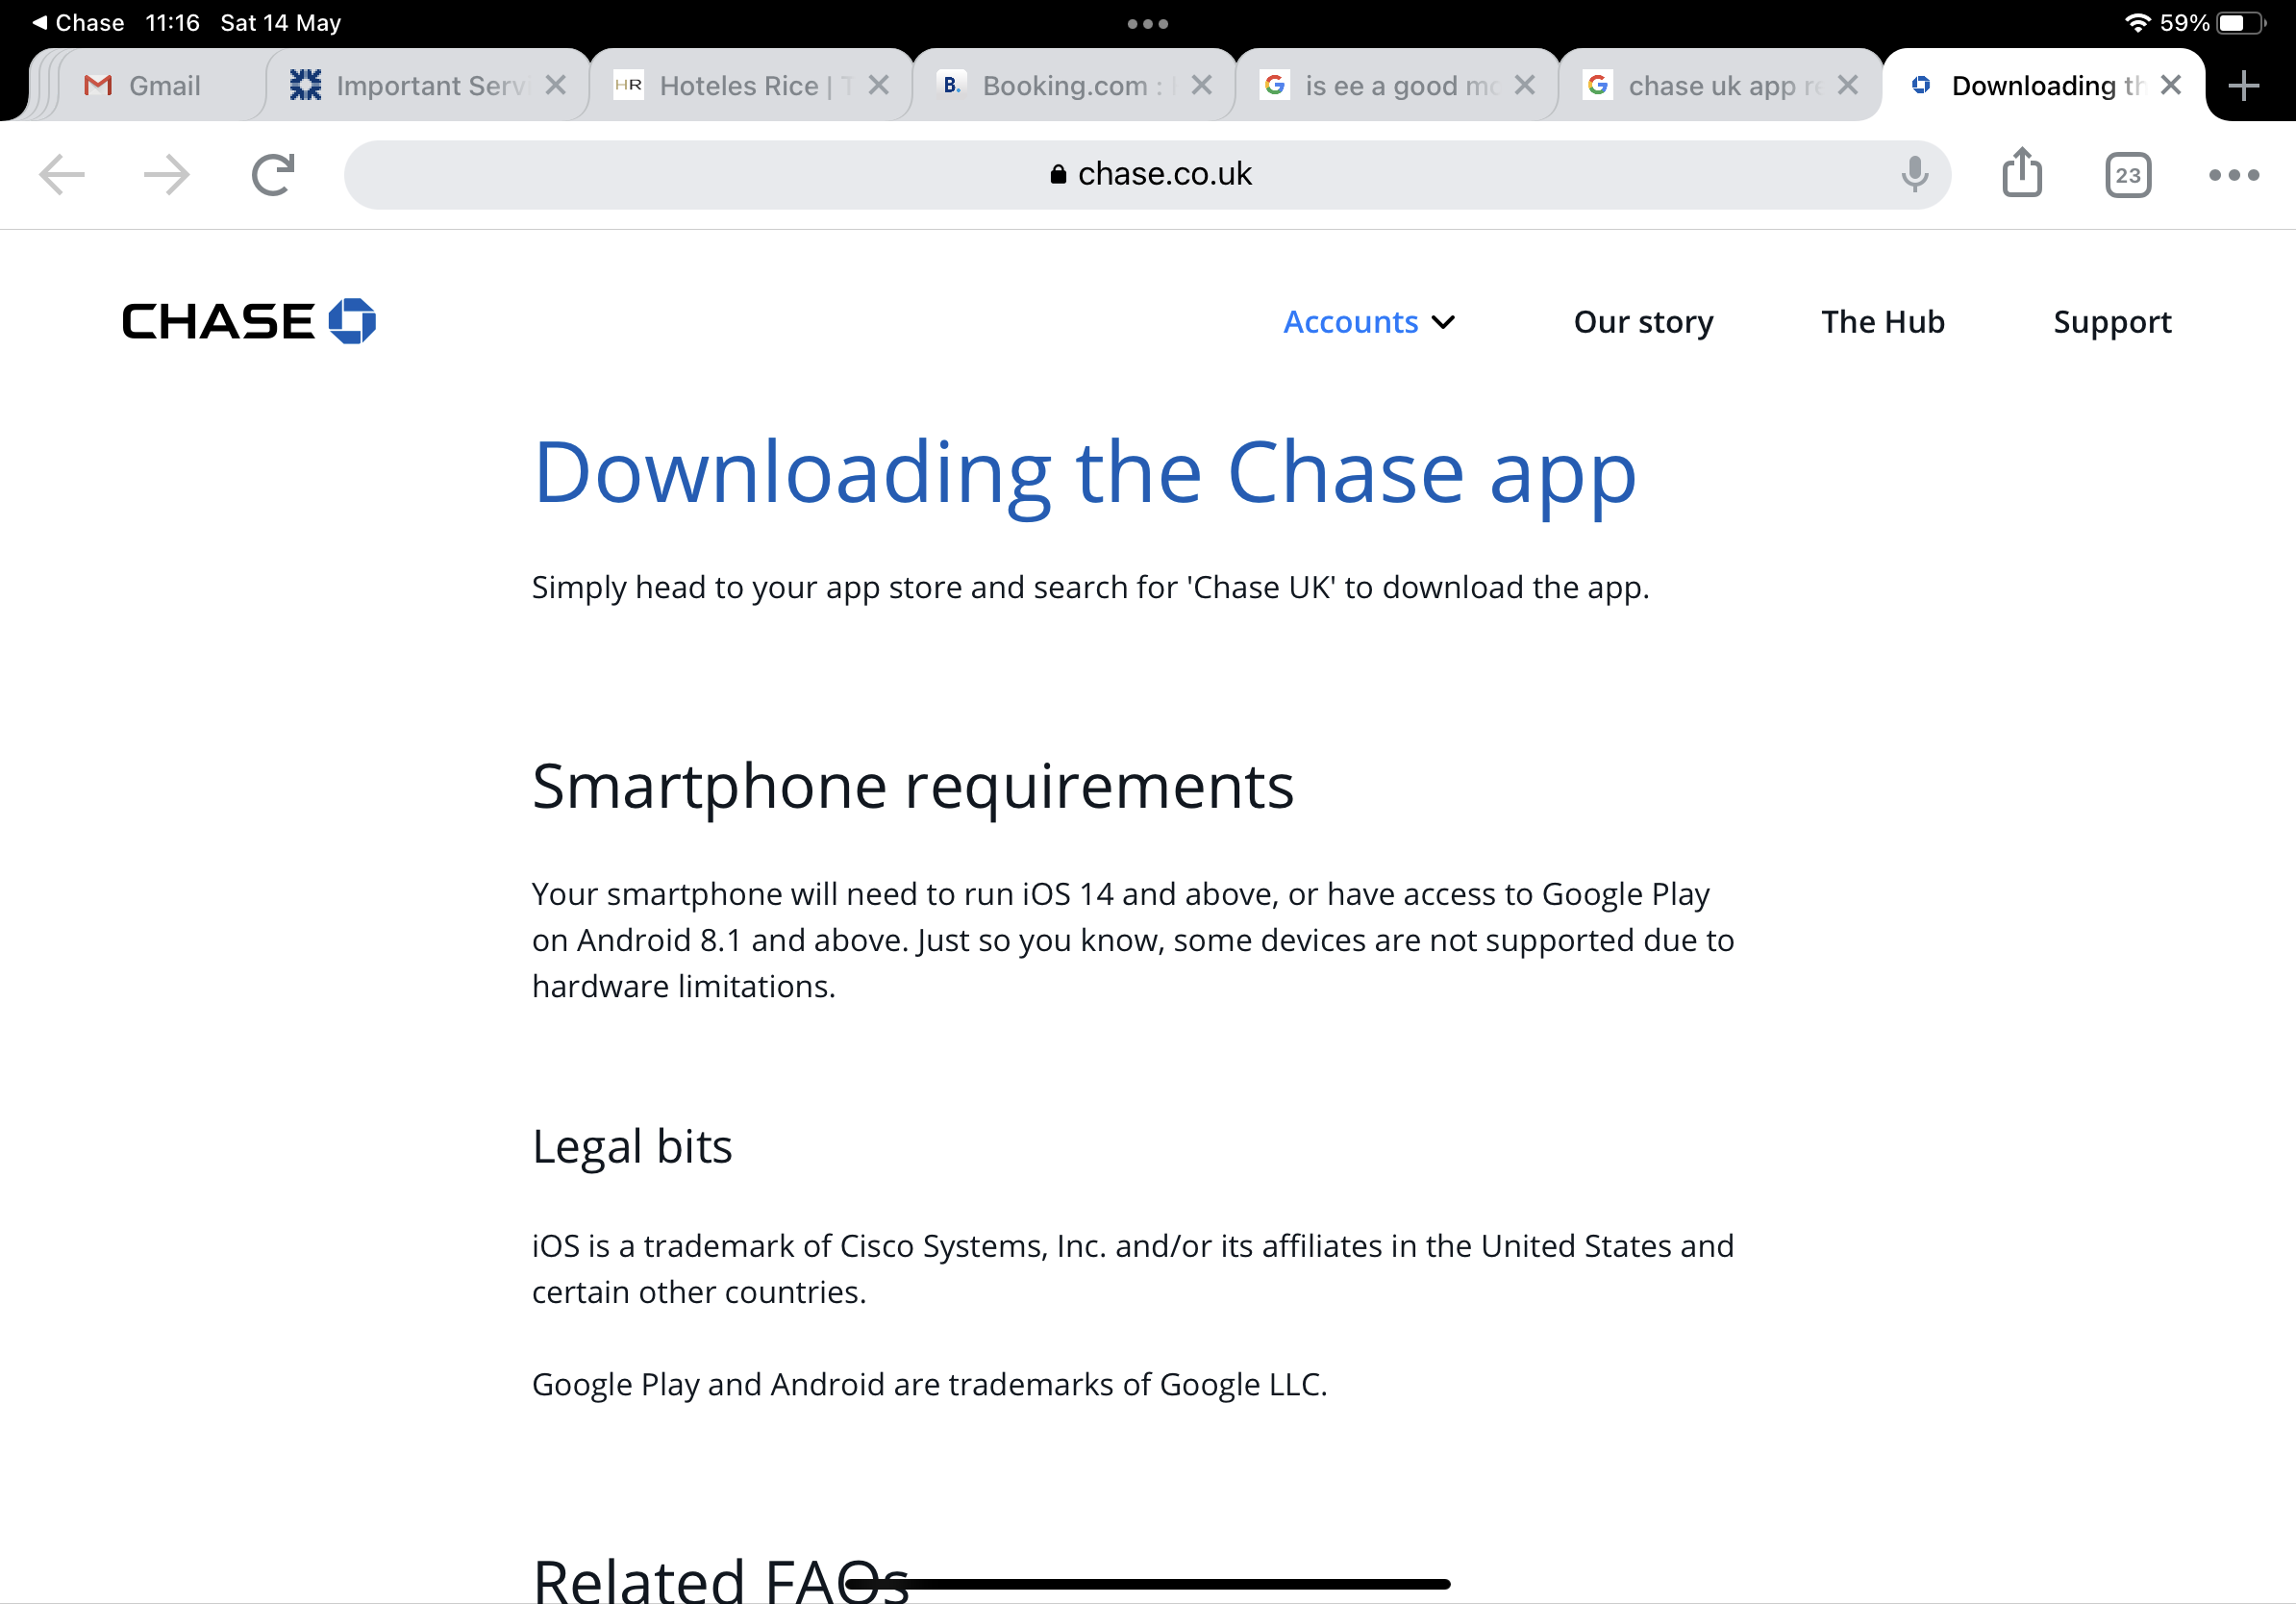Viewport: 2296px width, 1604px height.
Task: Return to Chase app via back indicator
Action: (78, 22)
